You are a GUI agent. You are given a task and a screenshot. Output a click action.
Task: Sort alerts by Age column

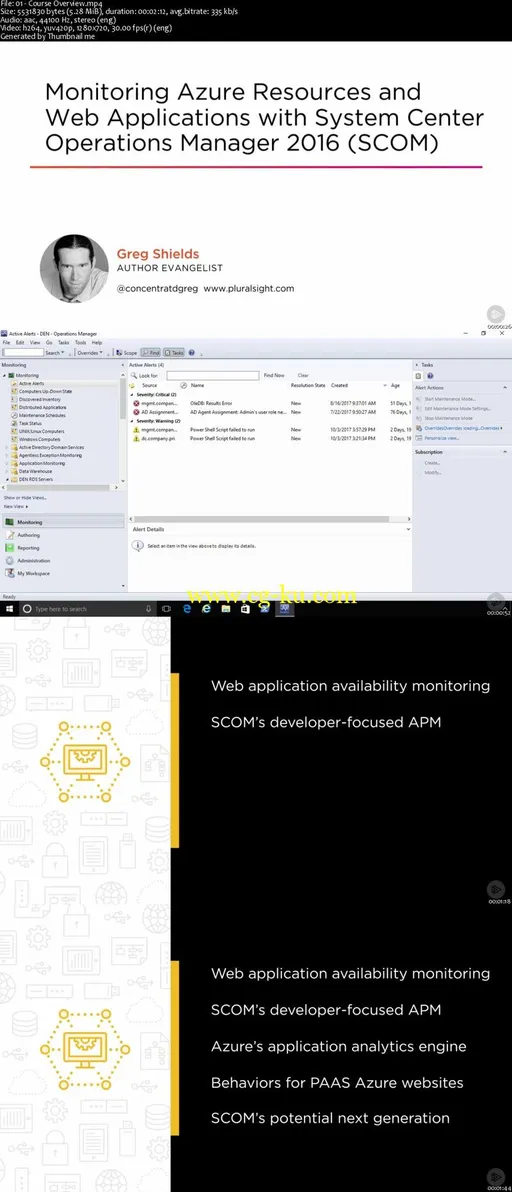pos(395,385)
